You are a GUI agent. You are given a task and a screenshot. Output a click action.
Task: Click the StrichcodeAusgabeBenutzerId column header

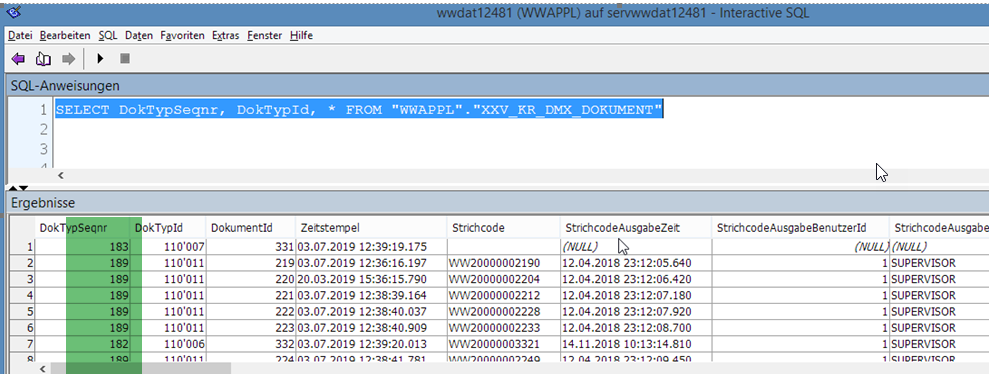coord(800,227)
